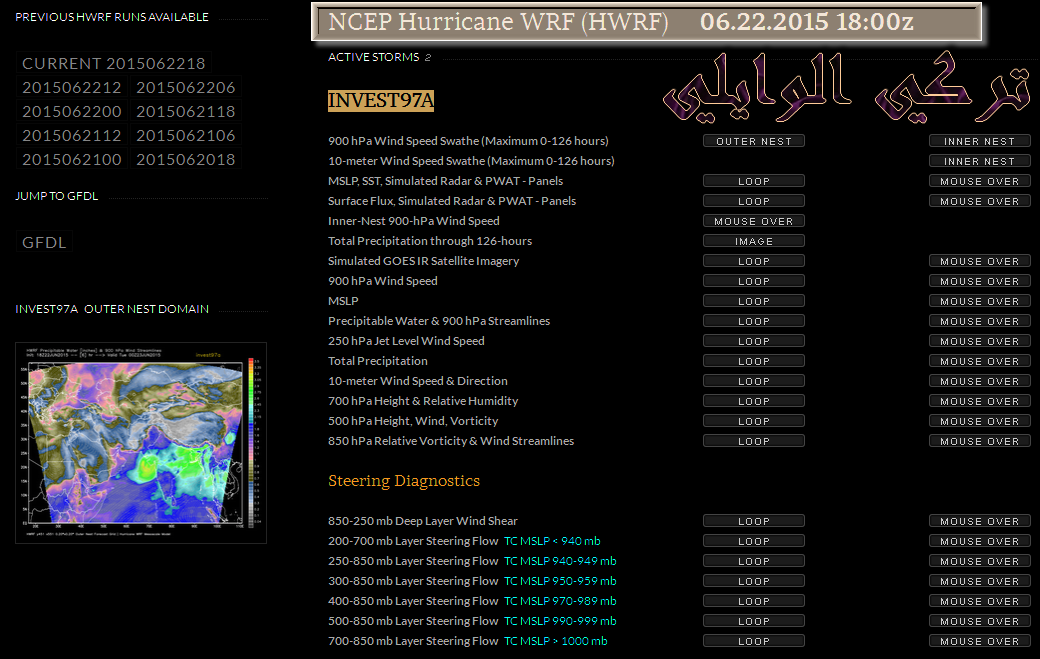The image size is (1040, 659).
Task: Open MOUSE OVER for MSLP, SST, Radar panels
Action: click(x=980, y=181)
